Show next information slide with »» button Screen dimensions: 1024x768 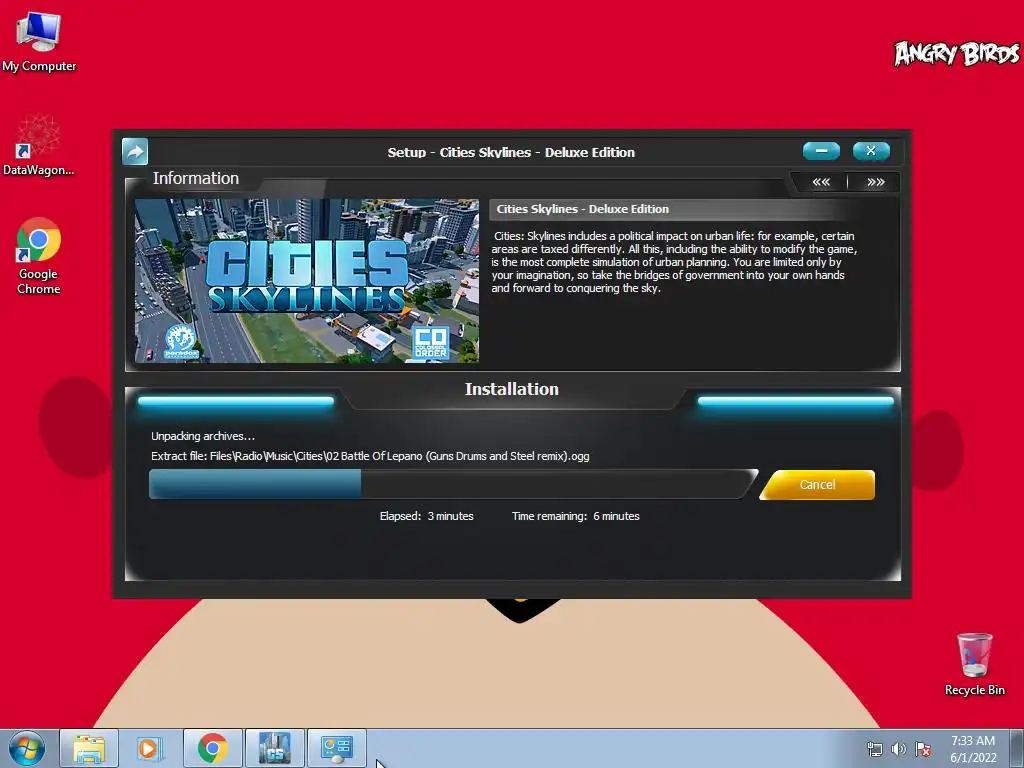[x=876, y=182]
